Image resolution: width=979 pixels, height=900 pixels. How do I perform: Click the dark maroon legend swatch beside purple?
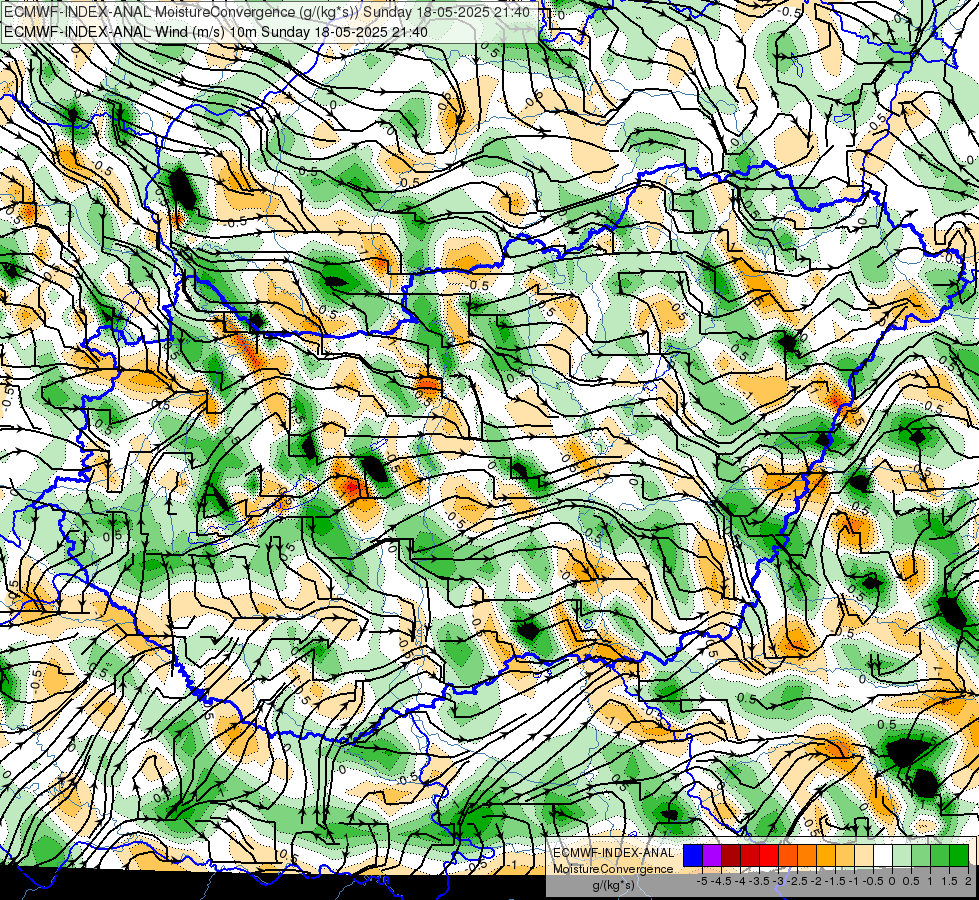(731, 855)
